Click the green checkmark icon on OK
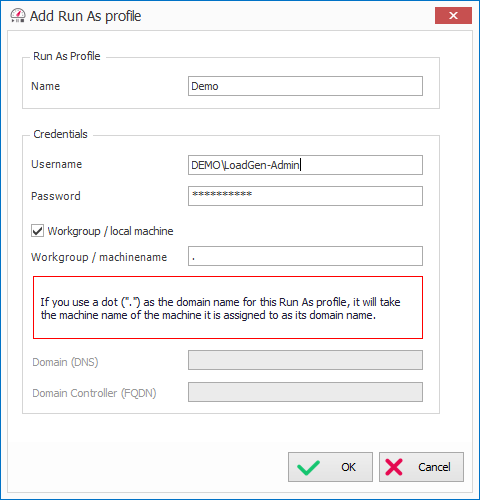 [x=308, y=467]
